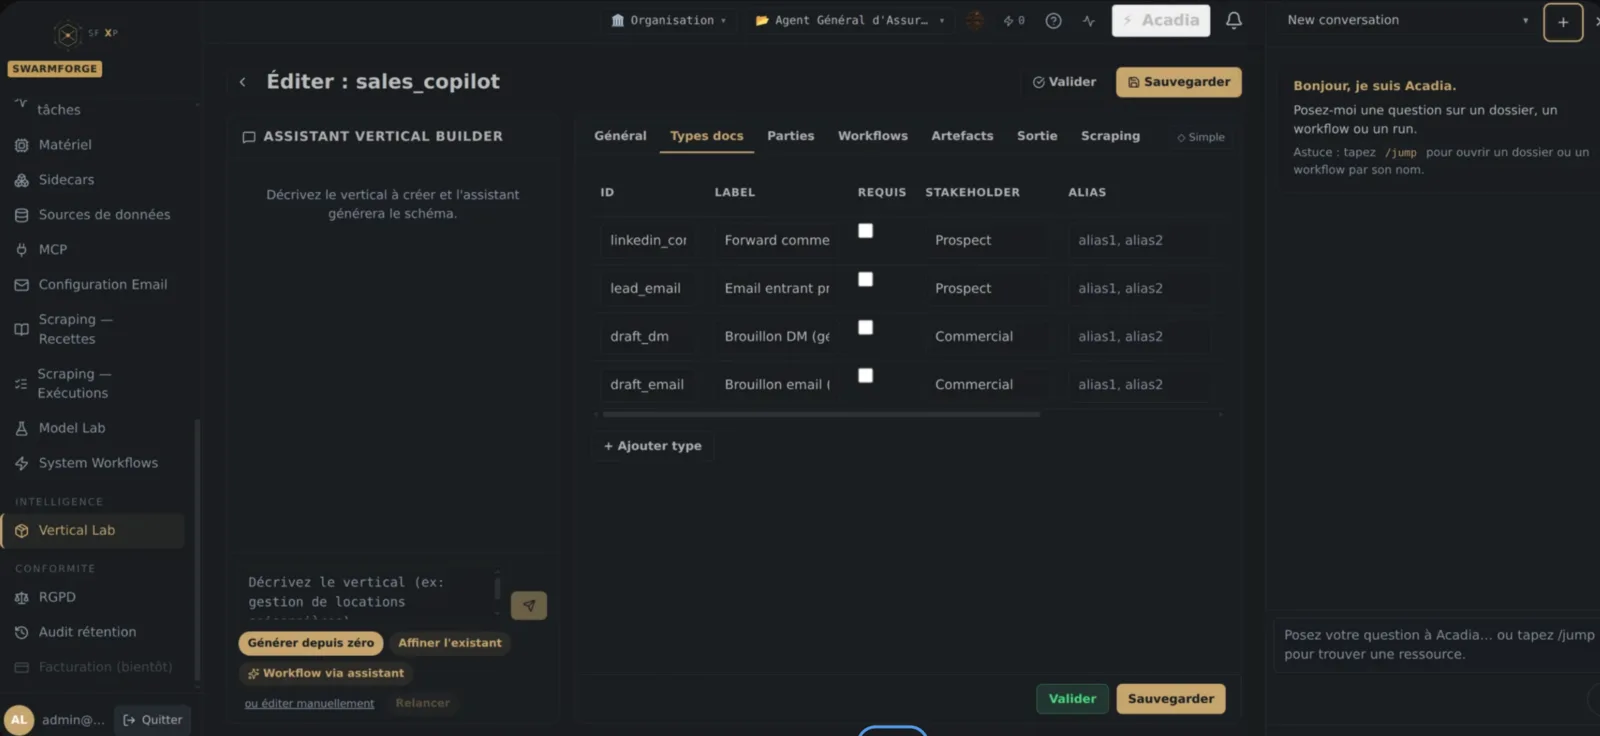The height and width of the screenshot is (736, 1600).
Task: Click the top Sauvegarder button
Action: [1179, 82]
